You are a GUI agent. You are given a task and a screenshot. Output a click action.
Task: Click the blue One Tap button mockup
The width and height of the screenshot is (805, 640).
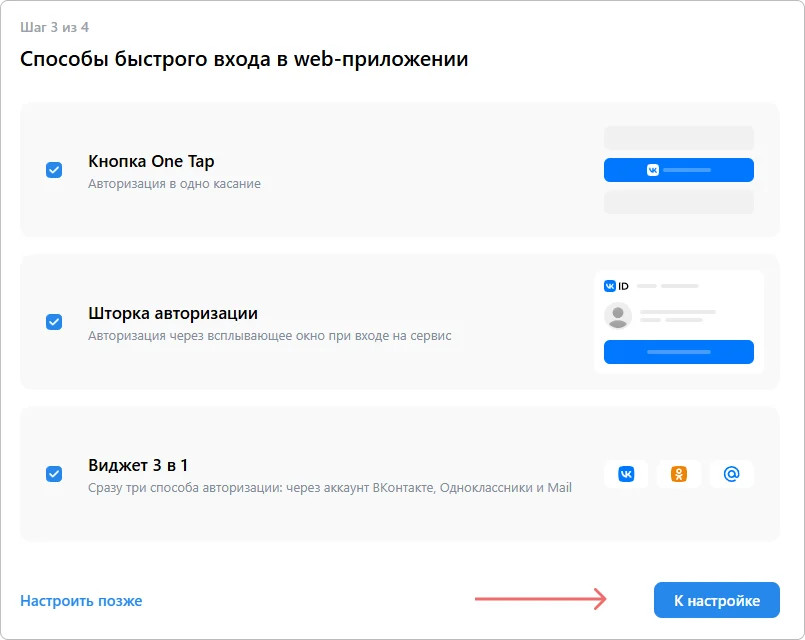(x=678, y=170)
